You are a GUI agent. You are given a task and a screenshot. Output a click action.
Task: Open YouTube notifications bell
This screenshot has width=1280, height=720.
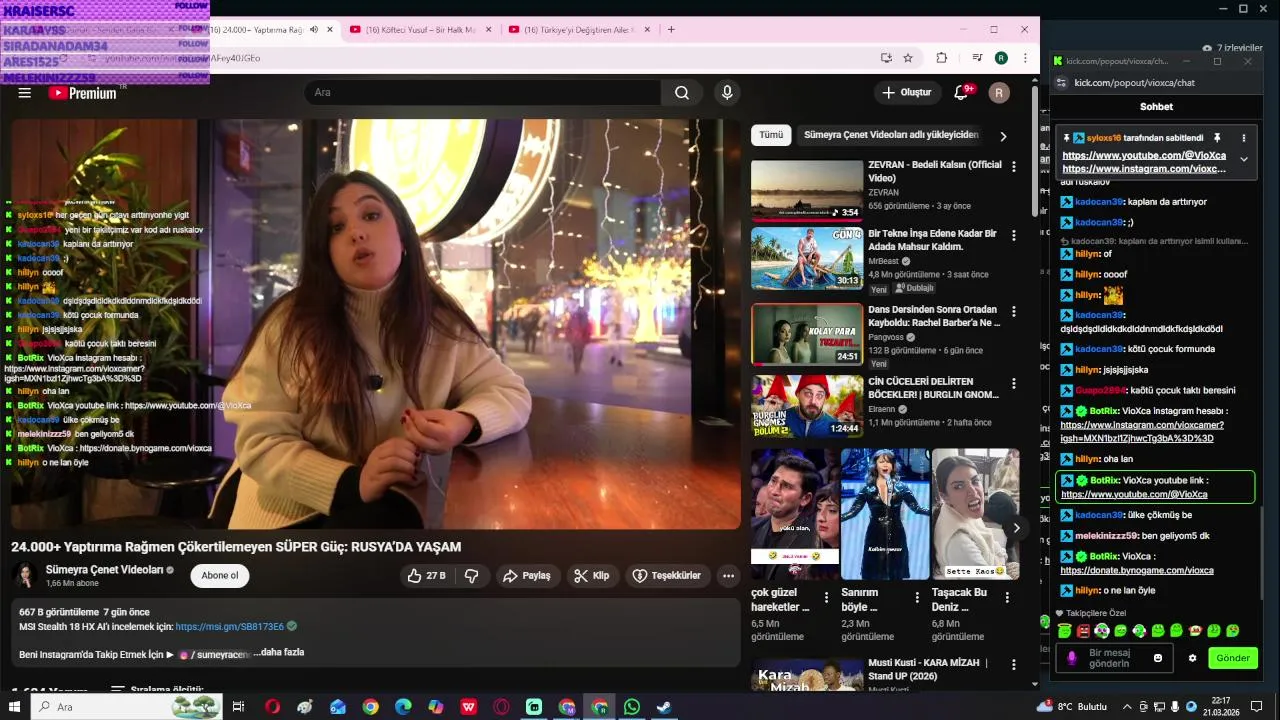[x=961, y=93]
